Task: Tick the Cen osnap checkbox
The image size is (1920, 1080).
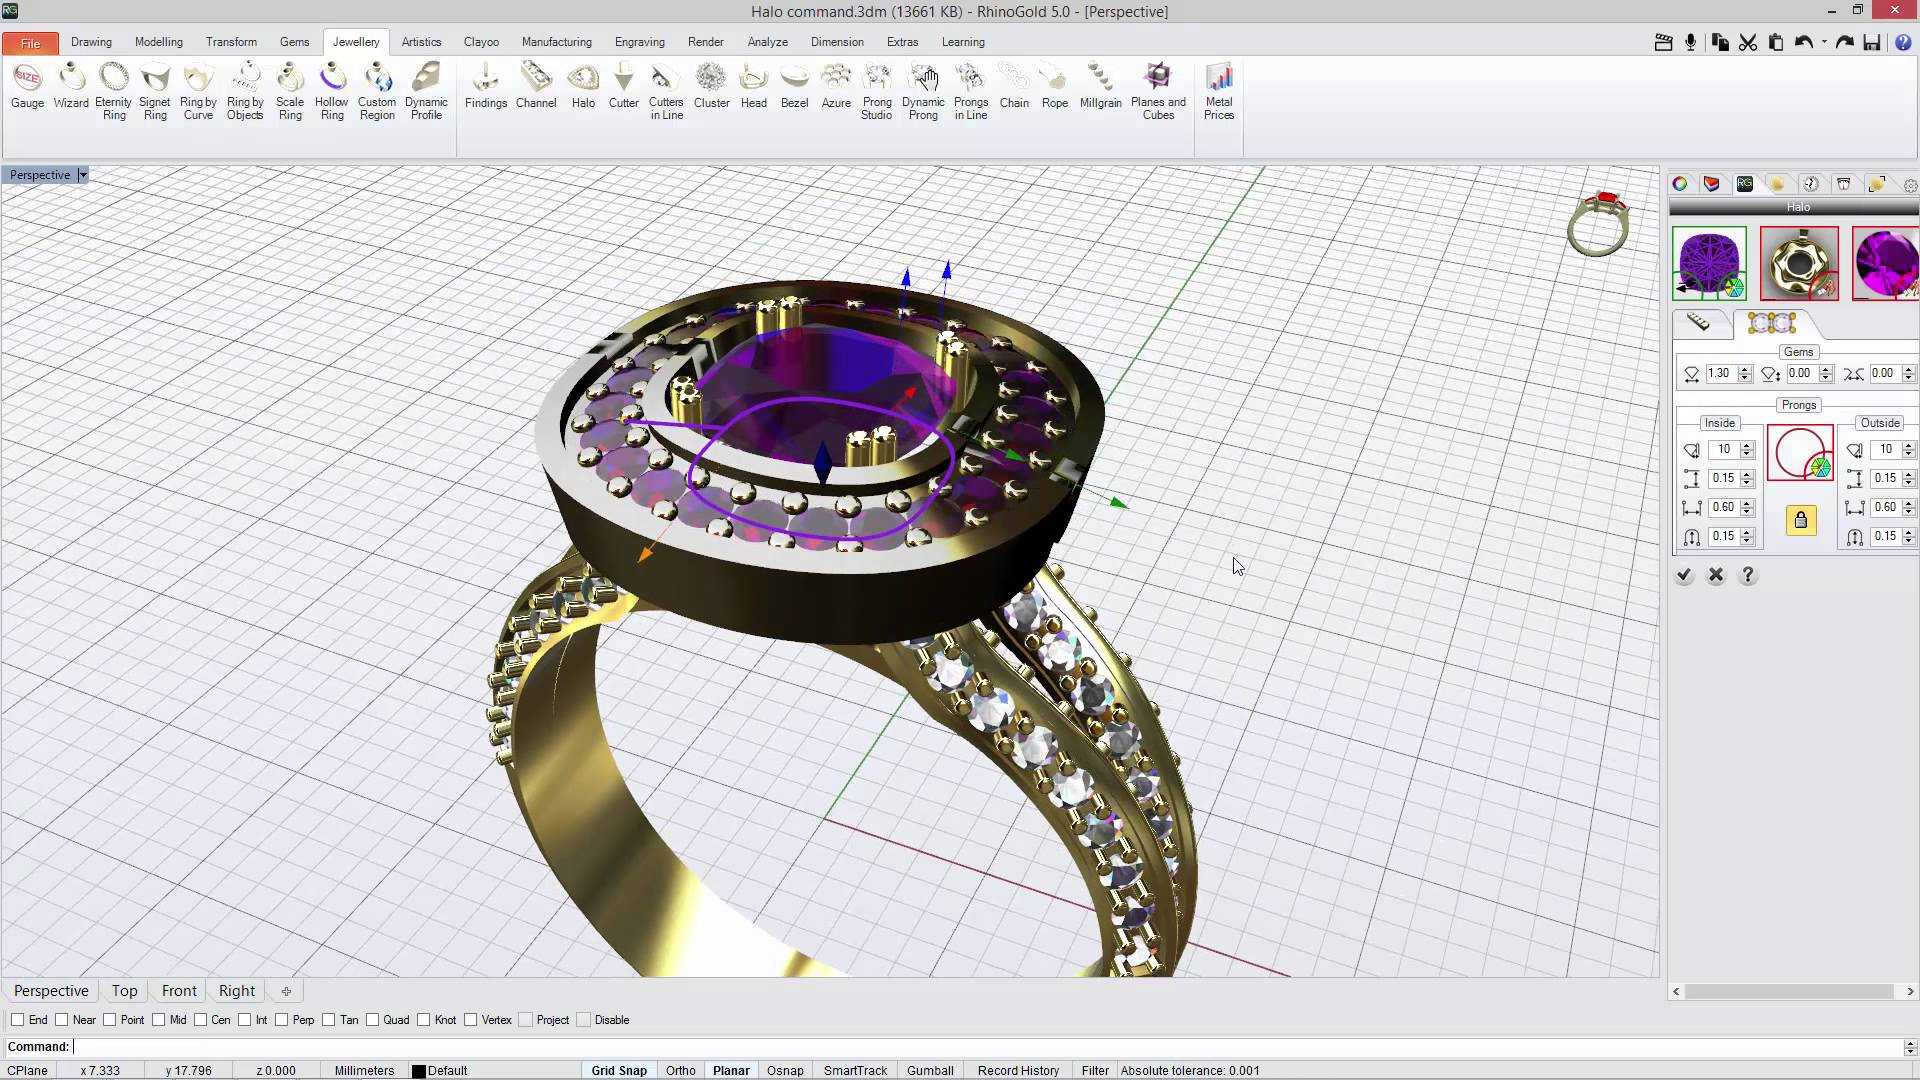Action: click(x=201, y=1020)
